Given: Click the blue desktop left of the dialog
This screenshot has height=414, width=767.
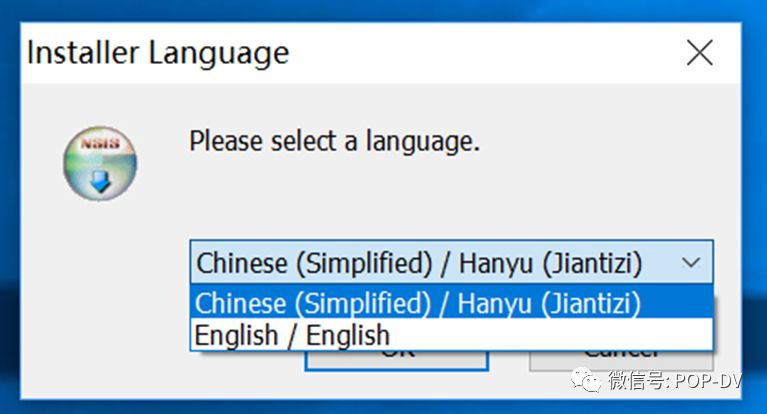Looking at the screenshot, I should (9, 200).
